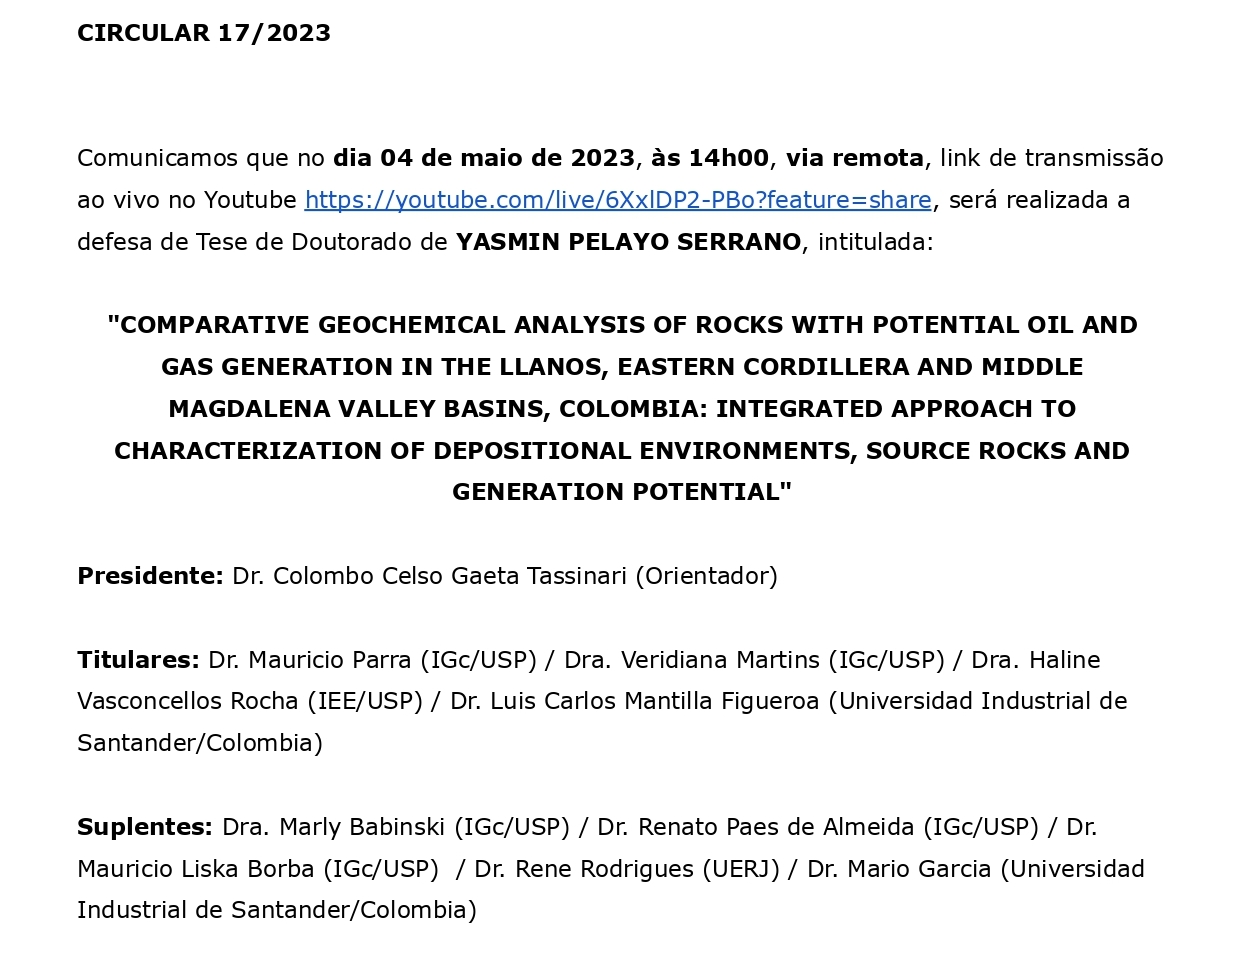
Task: Click the title line 'MAGDALENA VALLEY BASINS, COLOMBIA'
Action: [x=622, y=409]
